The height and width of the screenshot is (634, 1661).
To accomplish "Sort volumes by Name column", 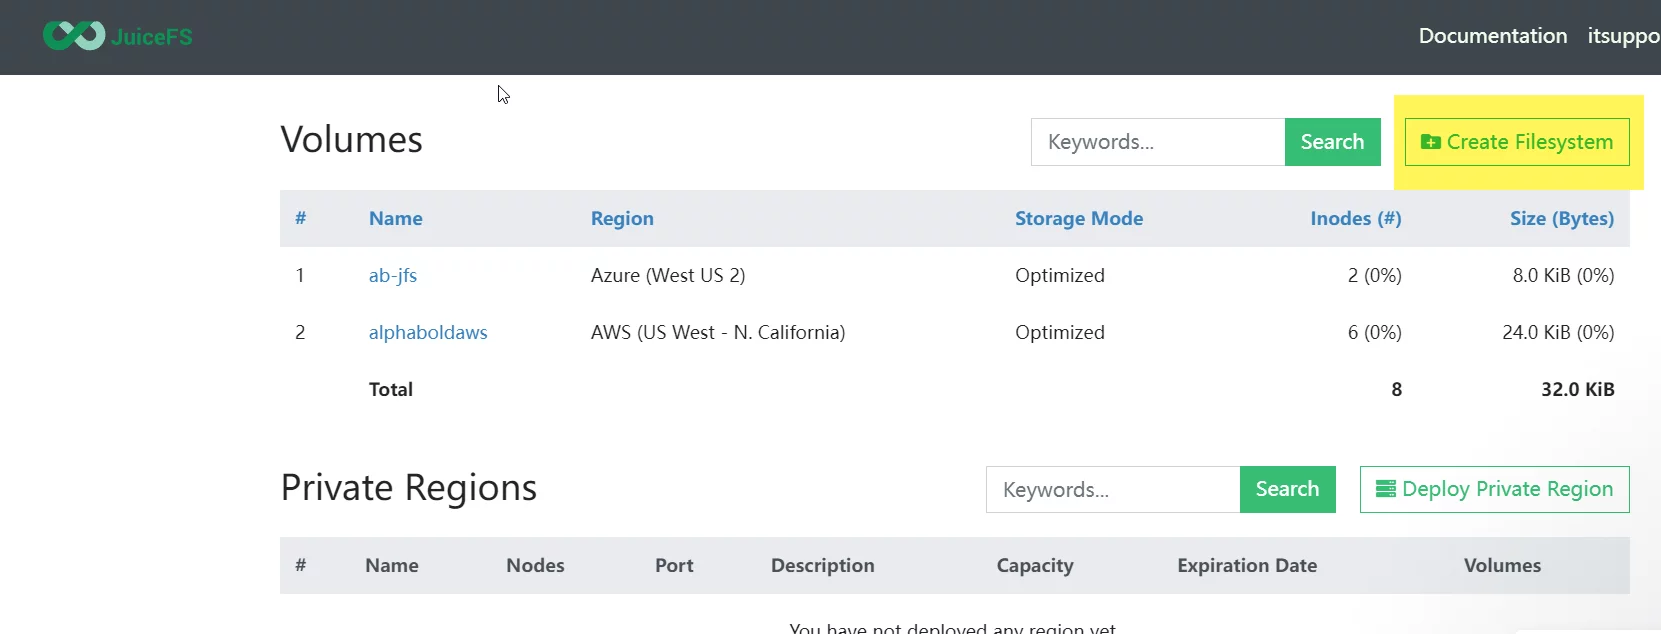I will 395,218.
